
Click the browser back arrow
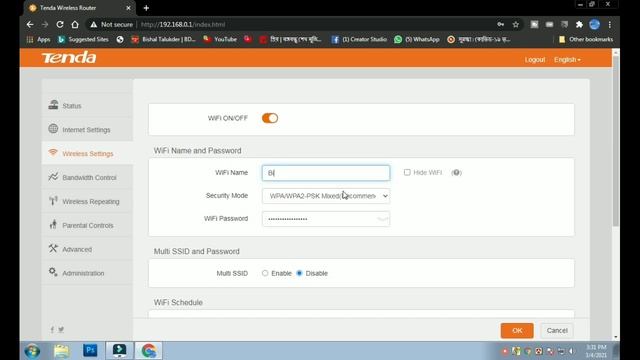click(x=30, y=24)
